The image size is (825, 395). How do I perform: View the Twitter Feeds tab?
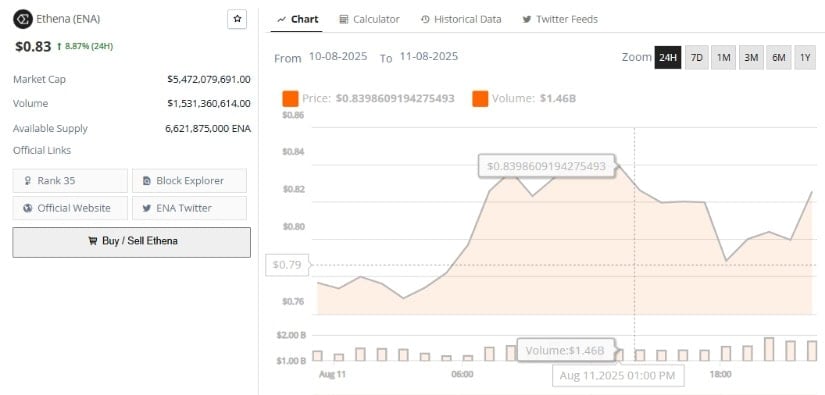(x=560, y=19)
